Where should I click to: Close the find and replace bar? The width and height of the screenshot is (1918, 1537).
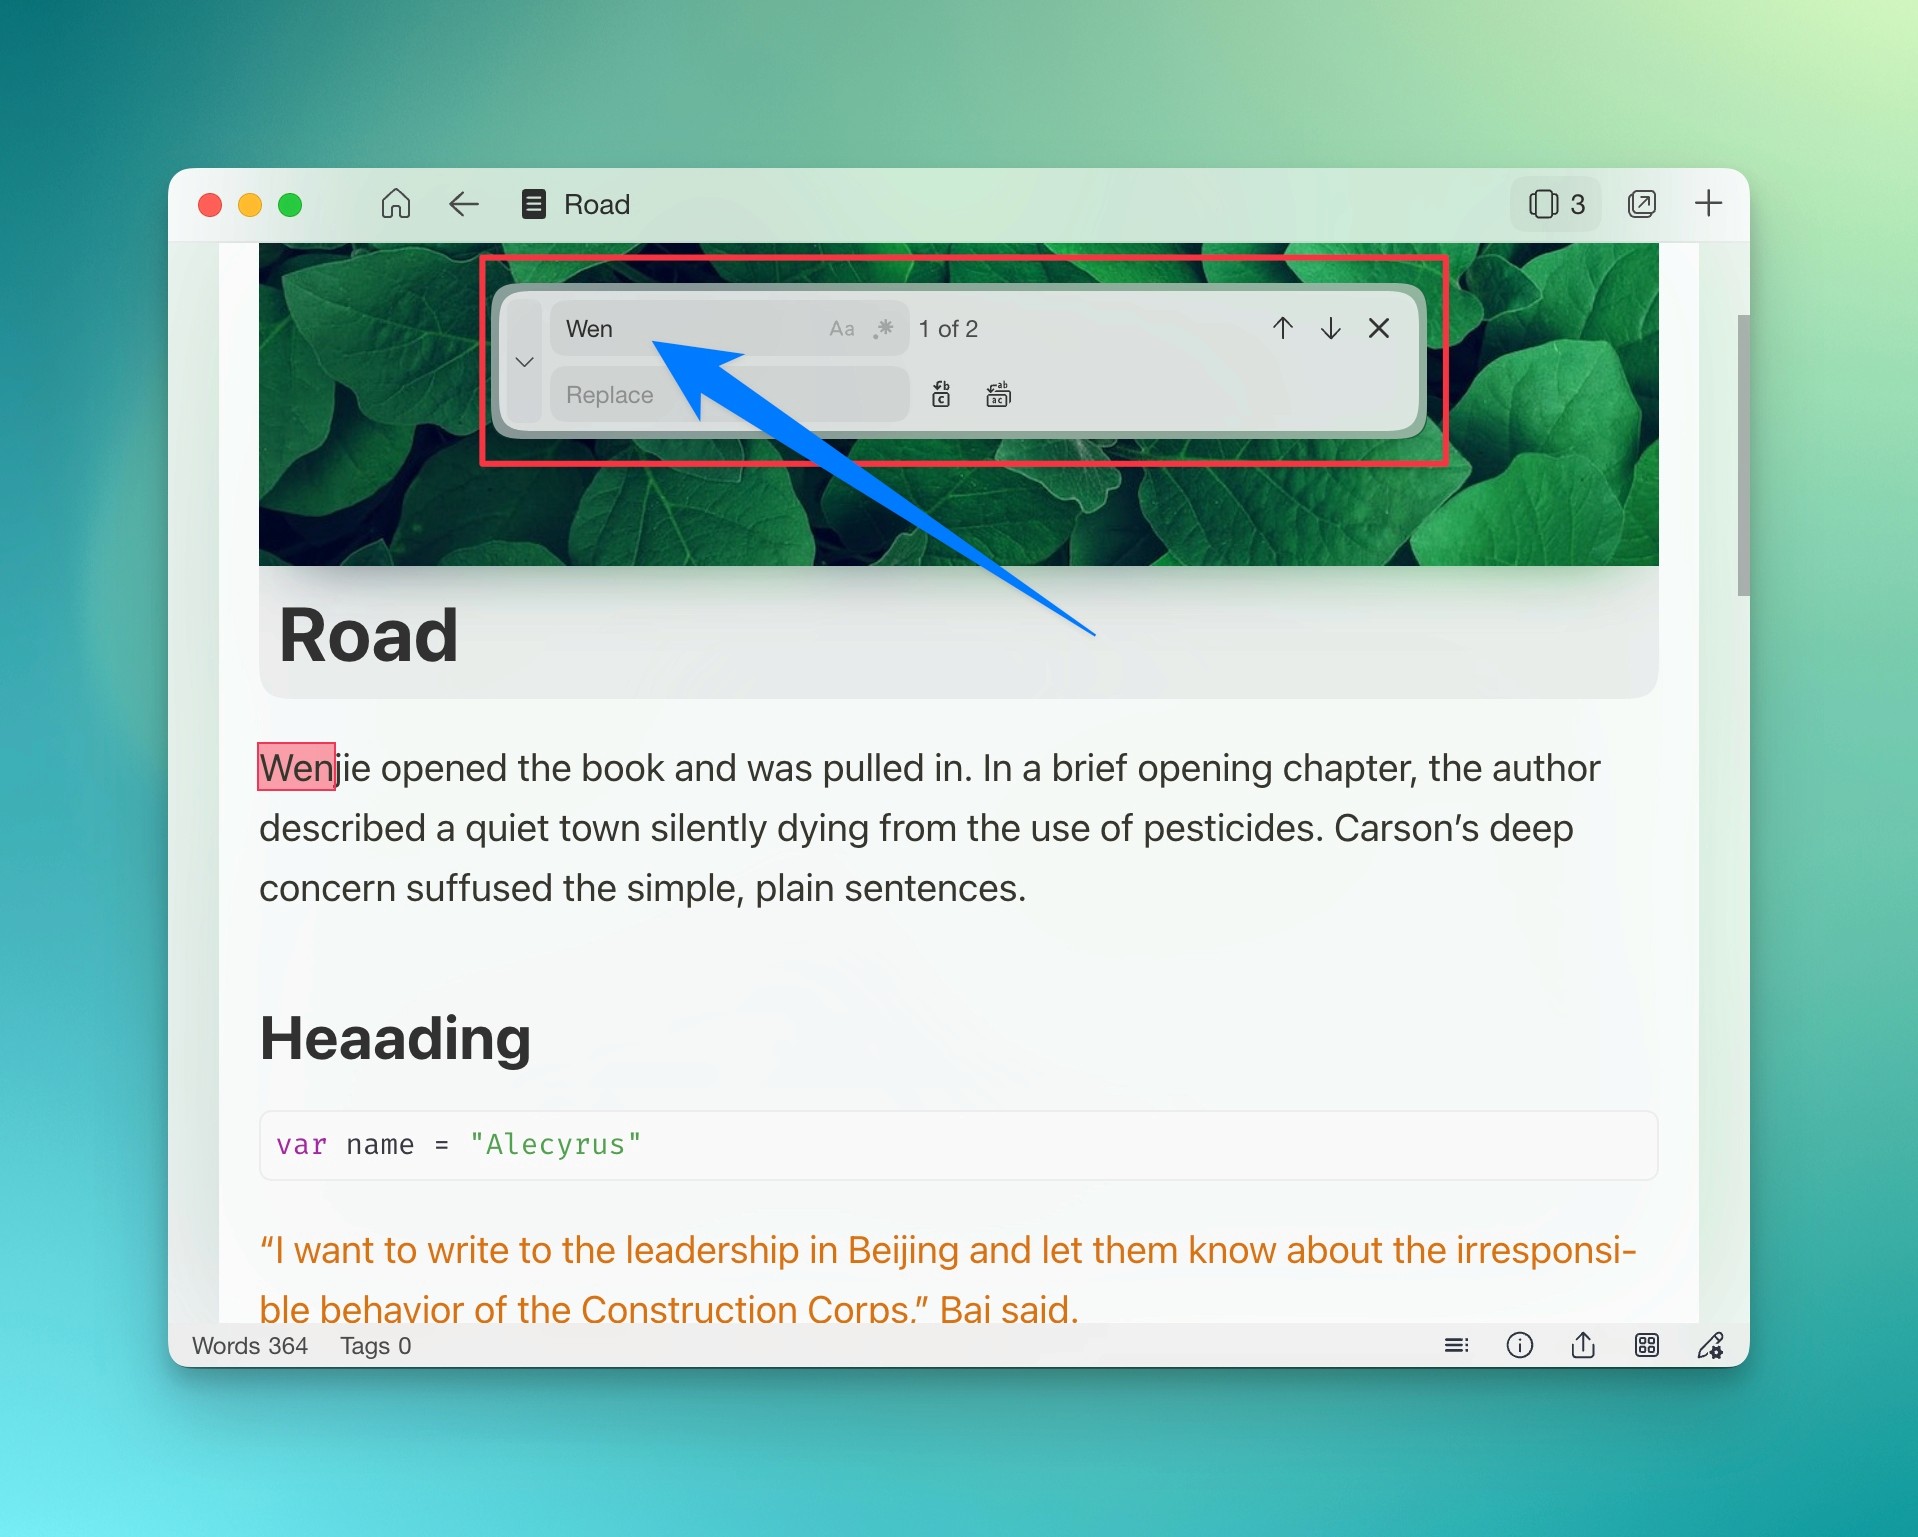coord(1379,328)
